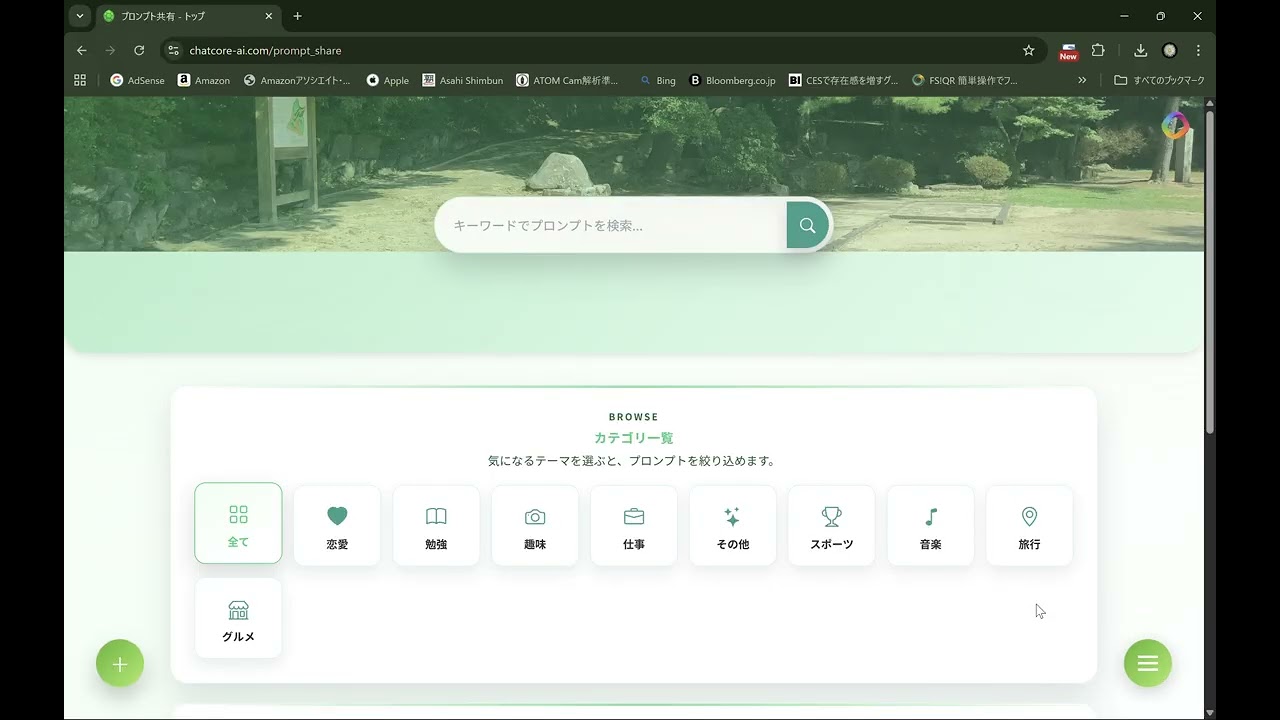Screen dimensions: 1280x720
Task: Open the Asahi Shimbun bookmark link
Action: [x=462, y=80]
